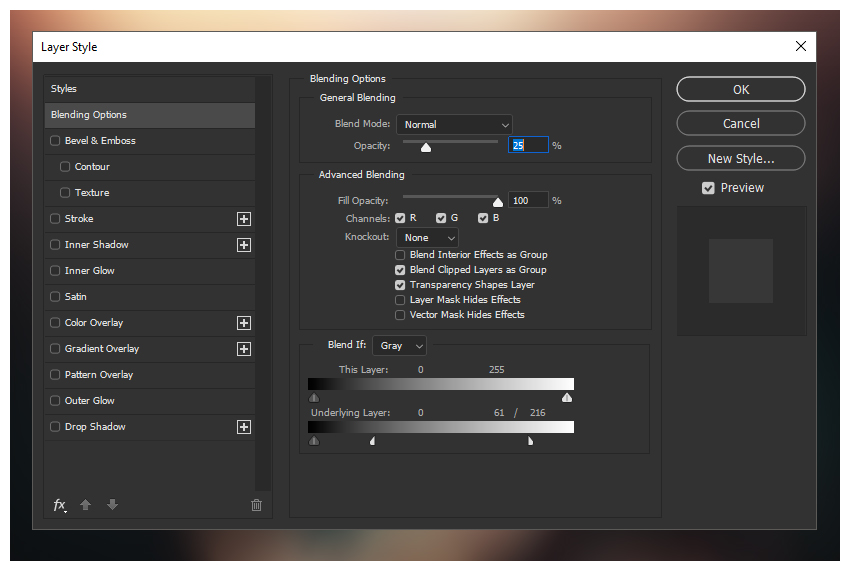Click the style preview thumbnail
This screenshot has height=571, width=850.
click(x=741, y=271)
